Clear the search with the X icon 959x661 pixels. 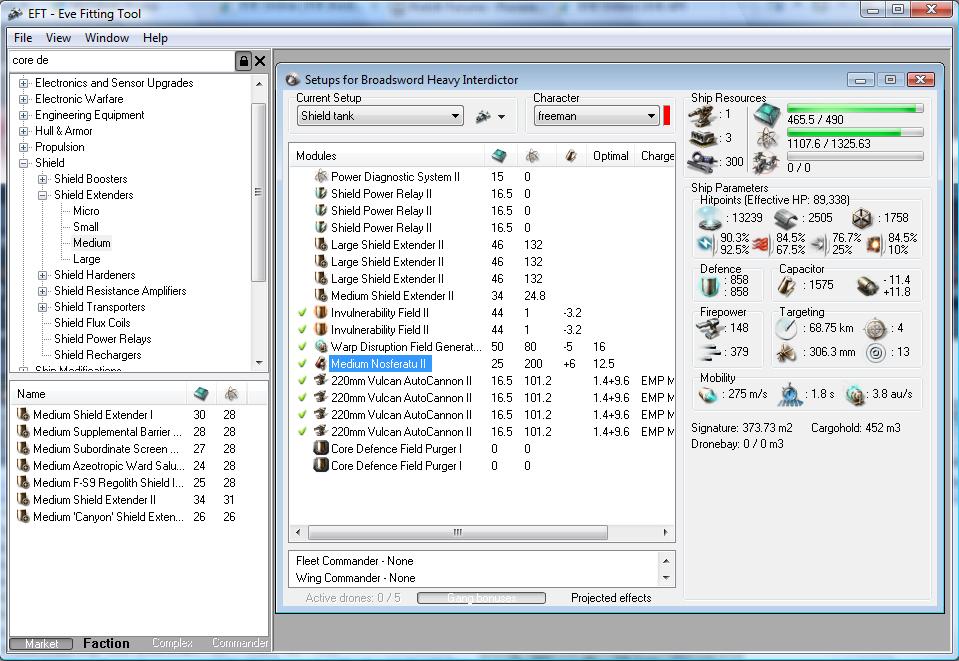260,62
